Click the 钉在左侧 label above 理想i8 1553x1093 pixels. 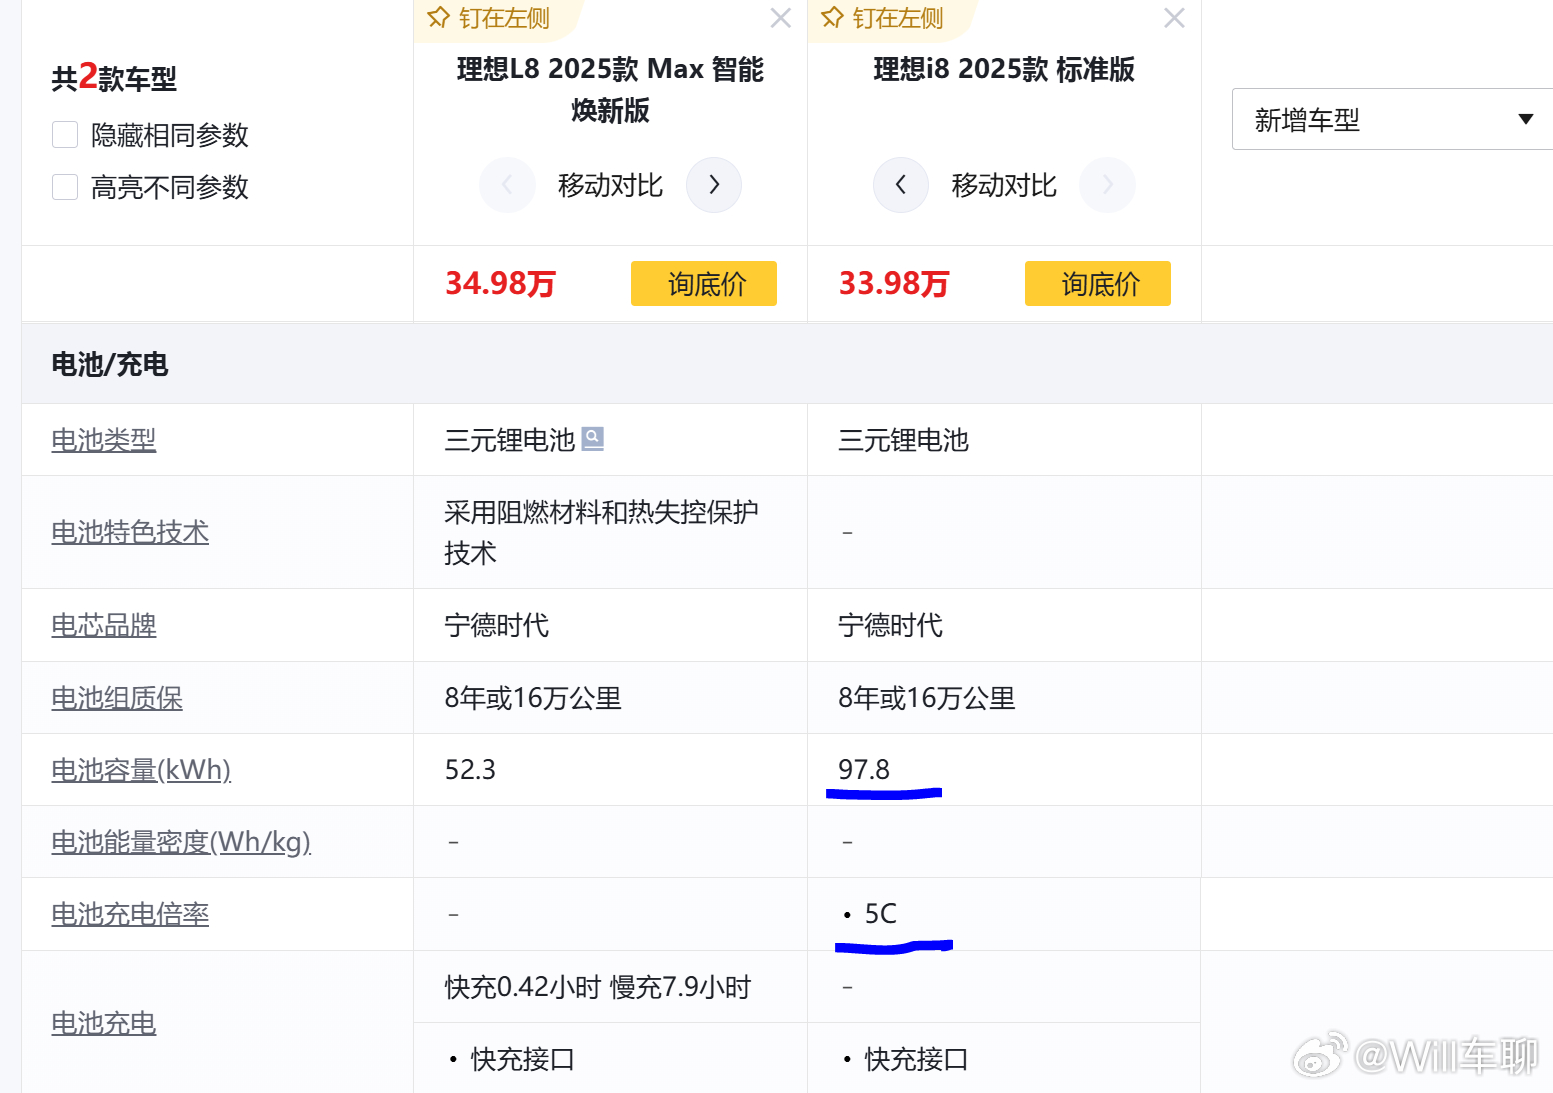coord(898,18)
